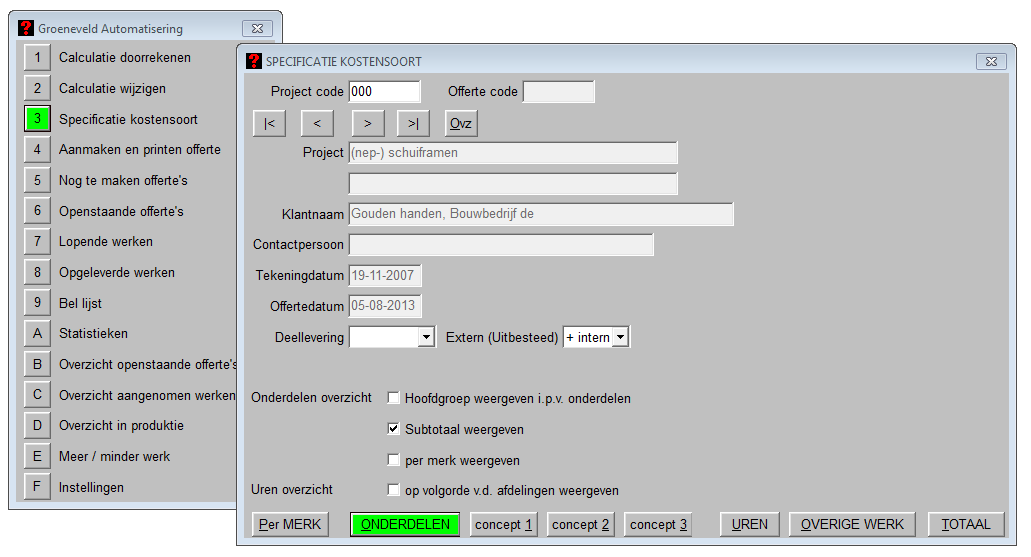1031x557 pixels.
Task: Select menu button 1 Calculatie doorrekenen
Action: pyautogui.click(x=37, y=58)
